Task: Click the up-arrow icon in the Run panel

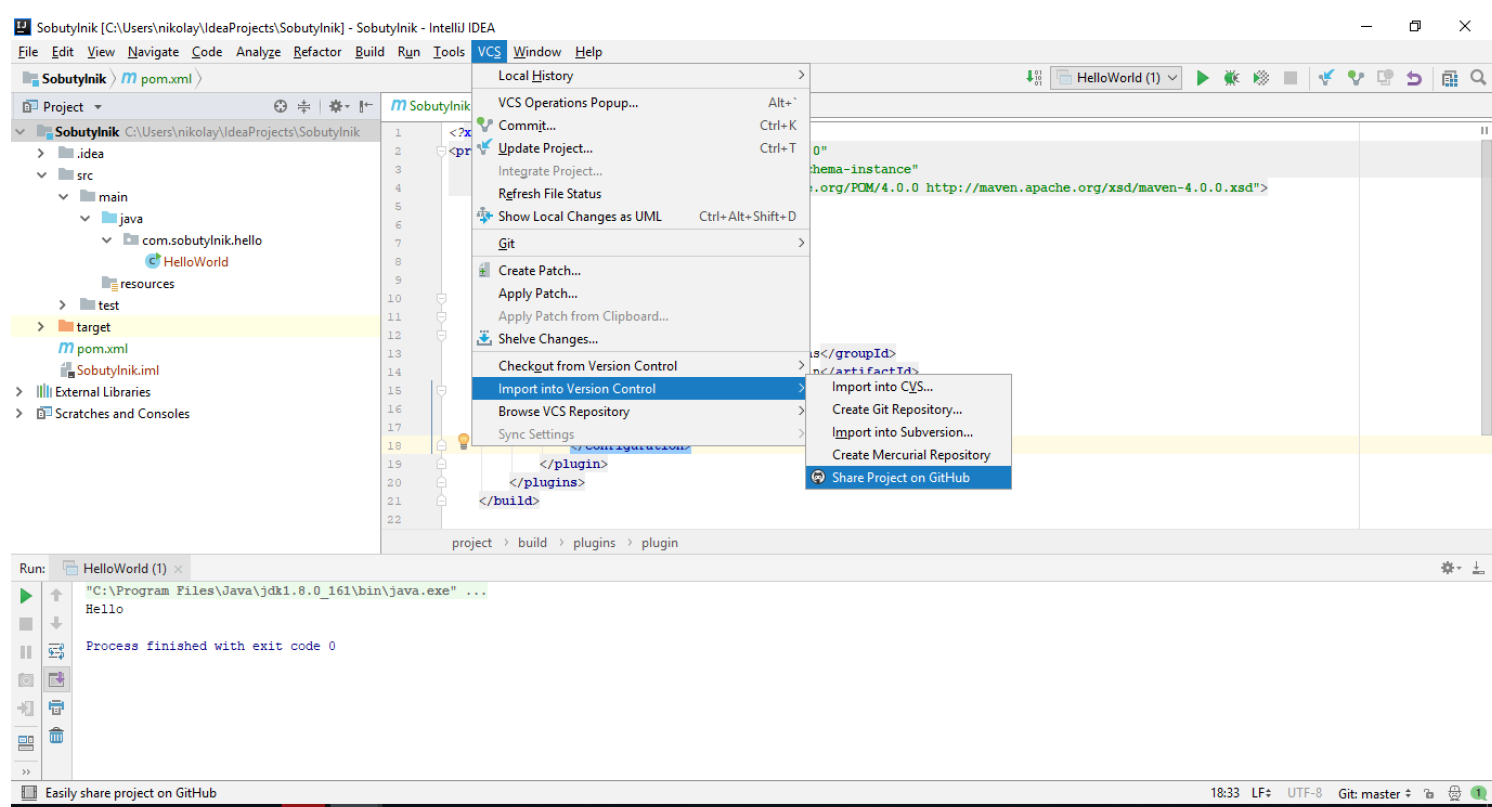Action: (x=57, y=596)
